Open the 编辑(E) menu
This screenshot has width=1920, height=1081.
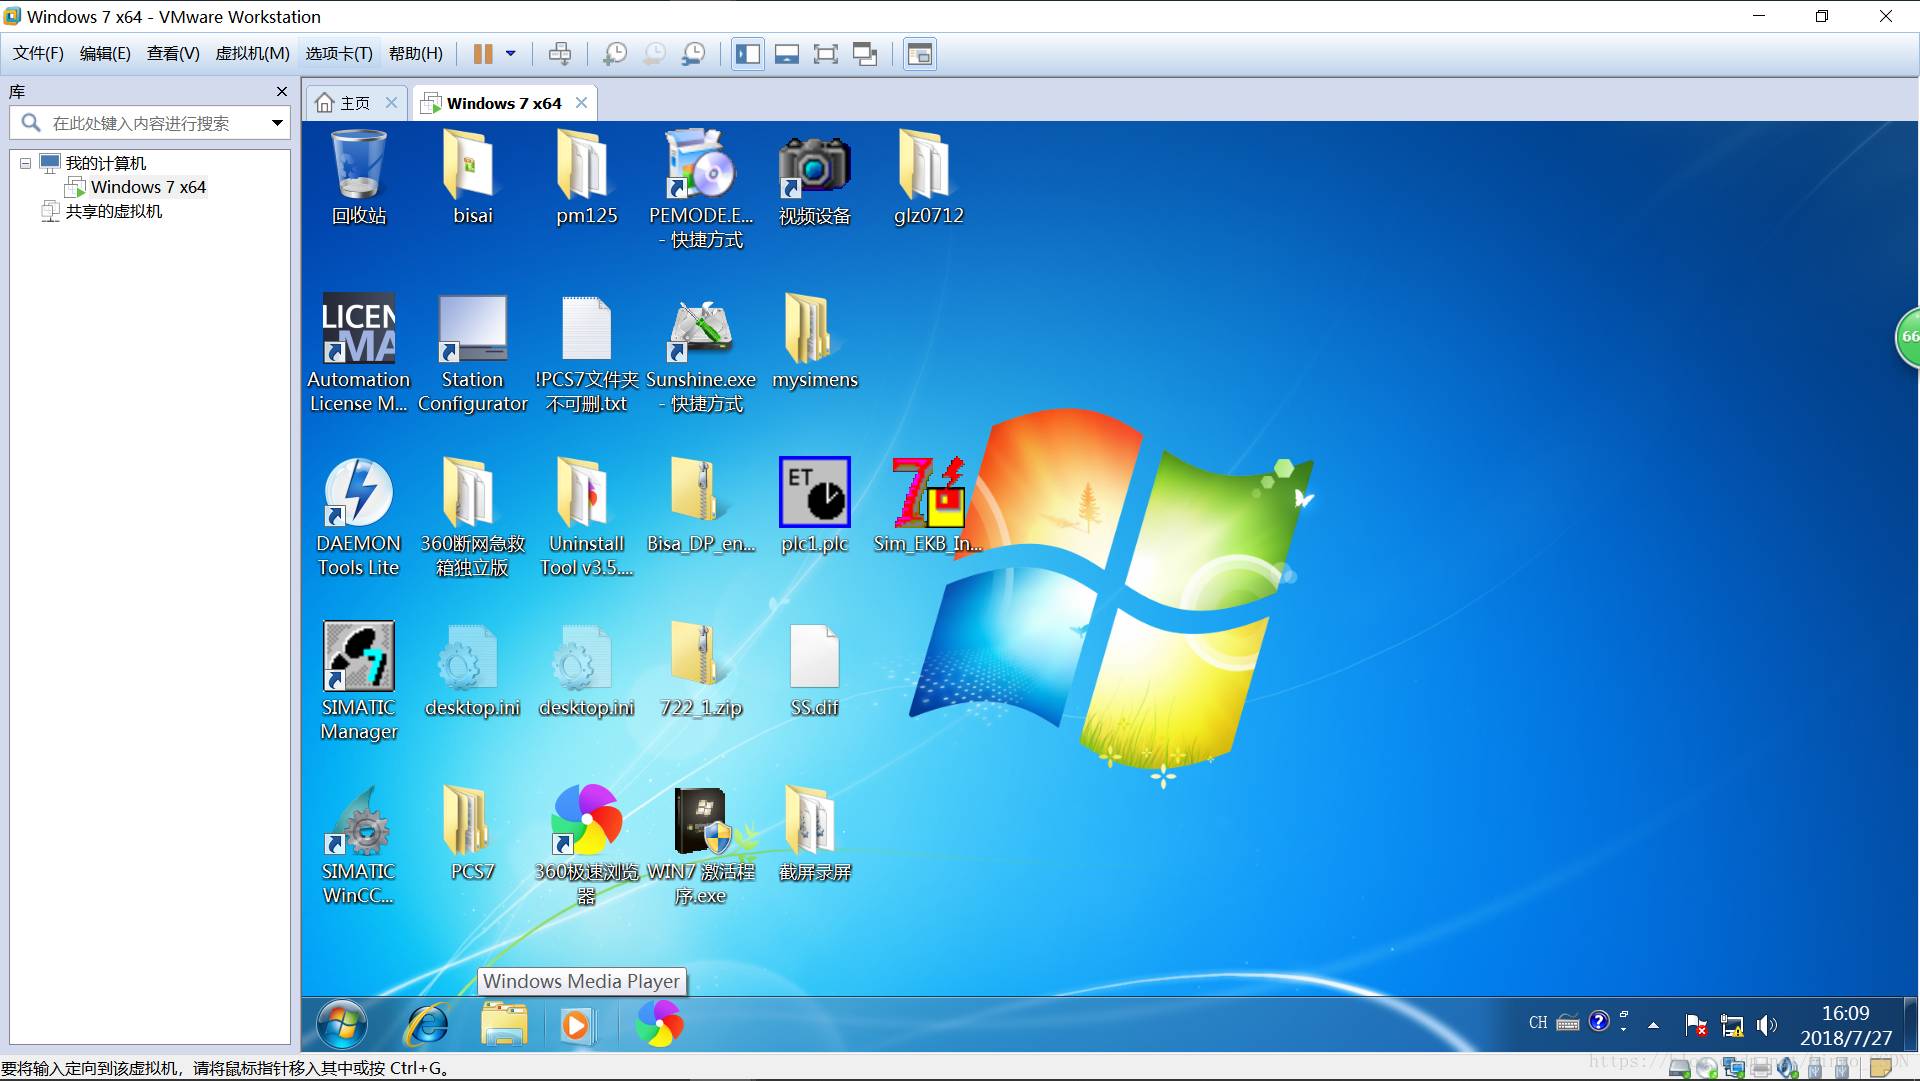click(105, 53)
